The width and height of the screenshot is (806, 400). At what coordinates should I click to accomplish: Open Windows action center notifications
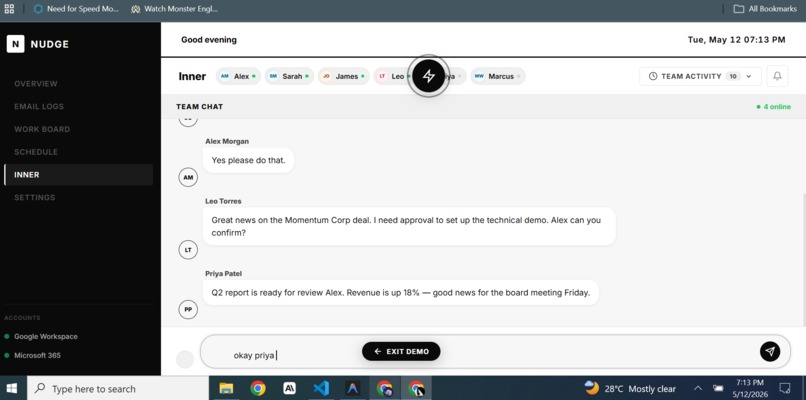(785, 388)
